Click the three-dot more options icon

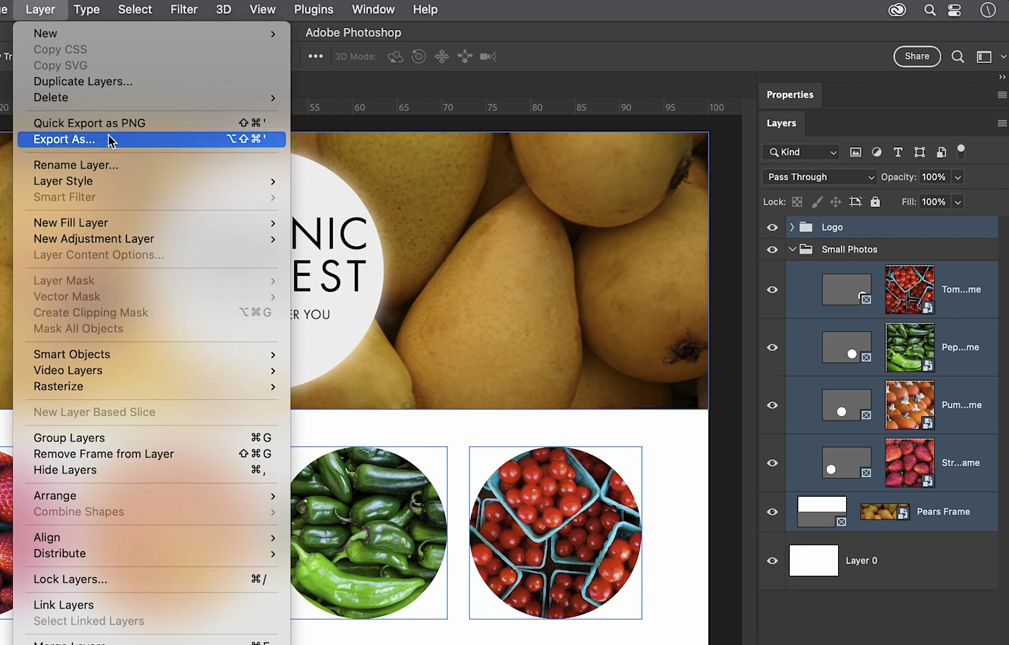click(x=315, y=57)
